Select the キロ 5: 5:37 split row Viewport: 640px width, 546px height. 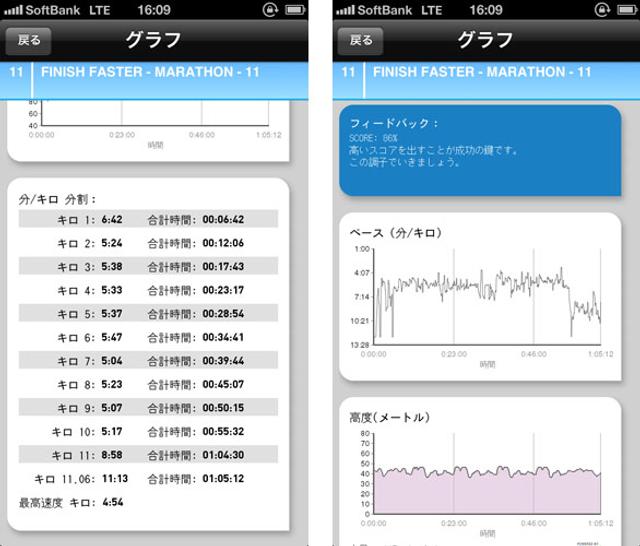click(148, 313)
